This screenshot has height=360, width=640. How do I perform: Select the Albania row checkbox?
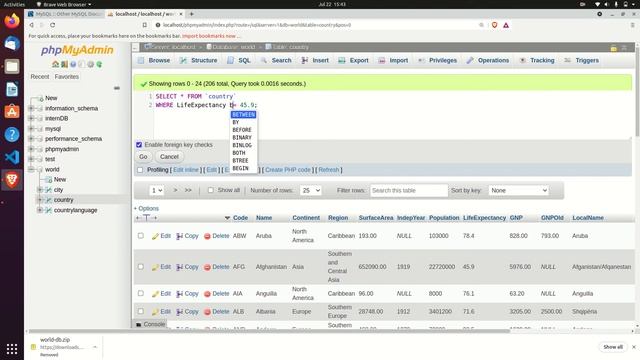[141, 311]
